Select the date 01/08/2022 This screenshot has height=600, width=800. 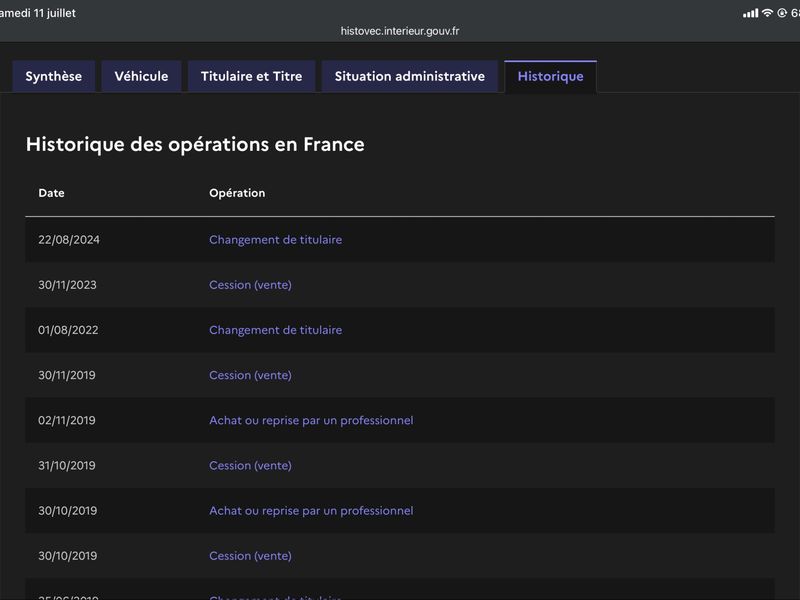click(x=68, y=330)
